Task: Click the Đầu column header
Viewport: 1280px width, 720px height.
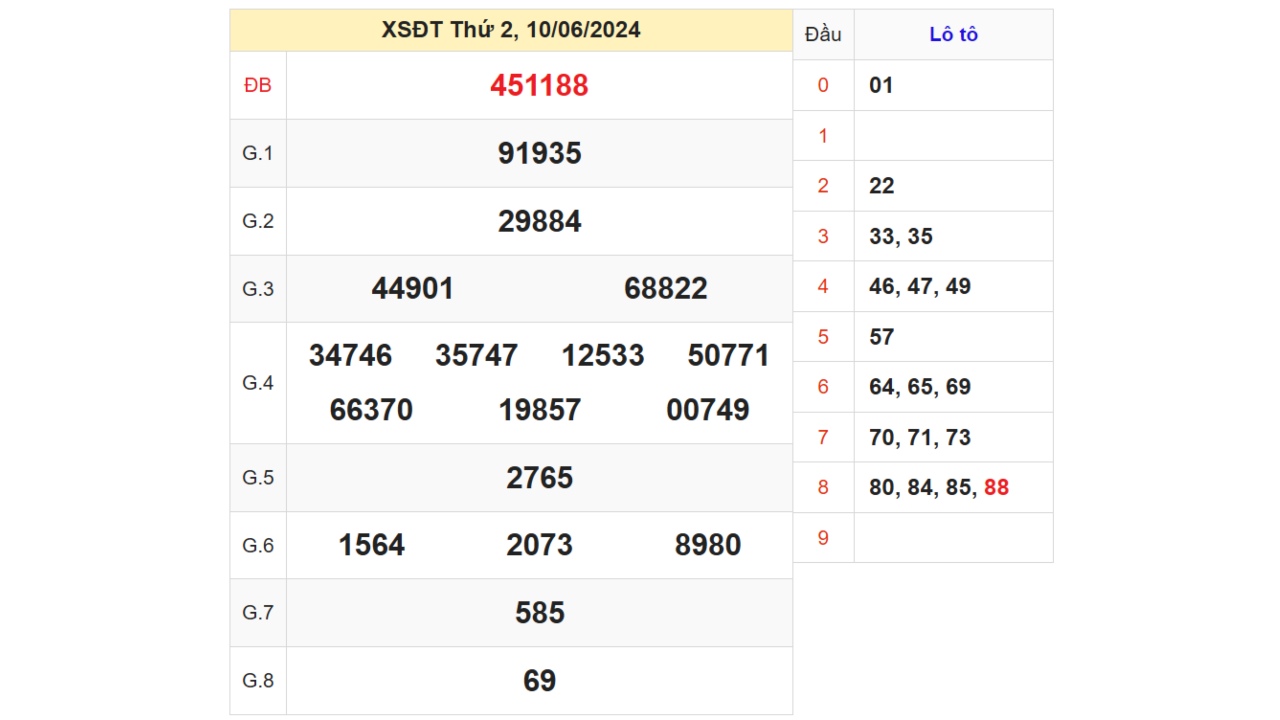Action: pyautogui.click(x=823, y=35)
